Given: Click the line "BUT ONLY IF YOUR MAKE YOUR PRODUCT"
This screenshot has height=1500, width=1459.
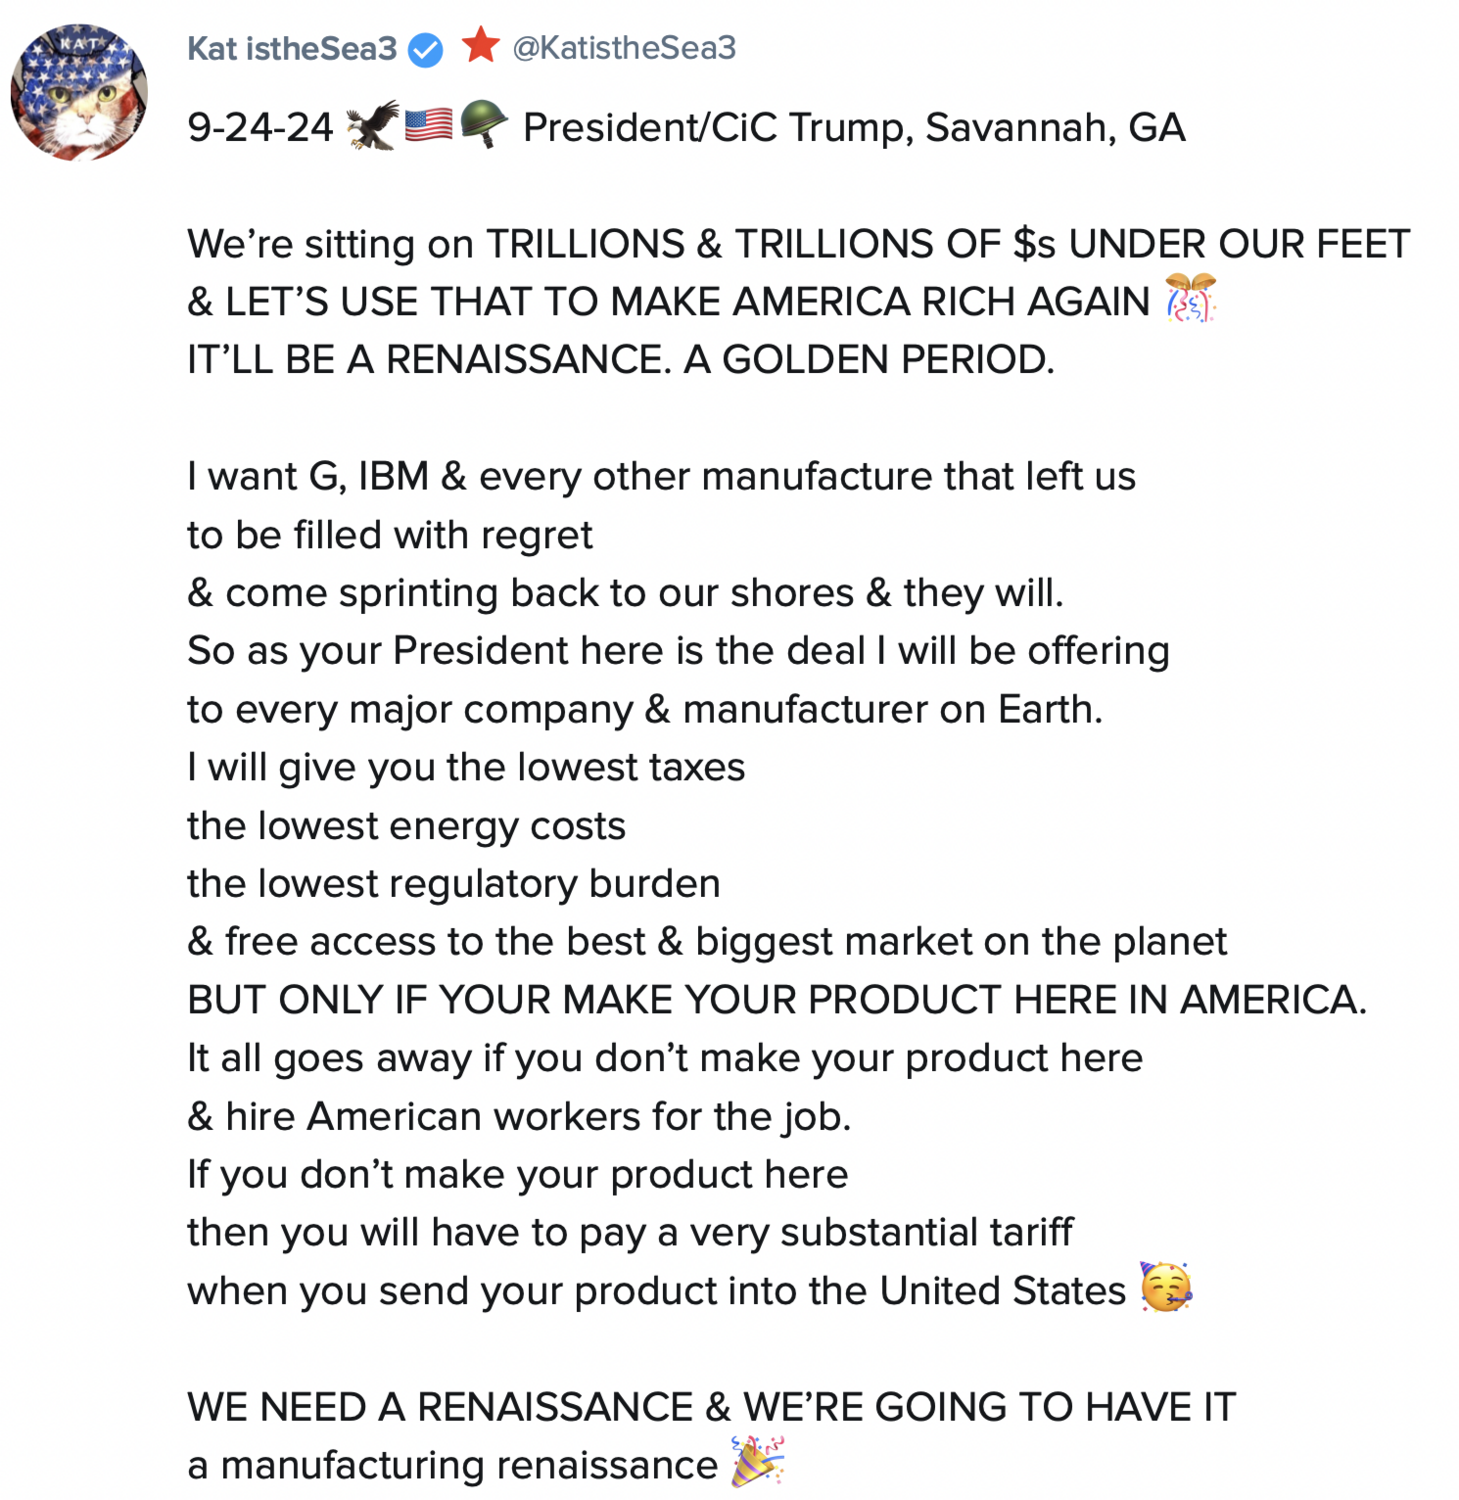Looking at the screenshot, I should [776, 1000].
